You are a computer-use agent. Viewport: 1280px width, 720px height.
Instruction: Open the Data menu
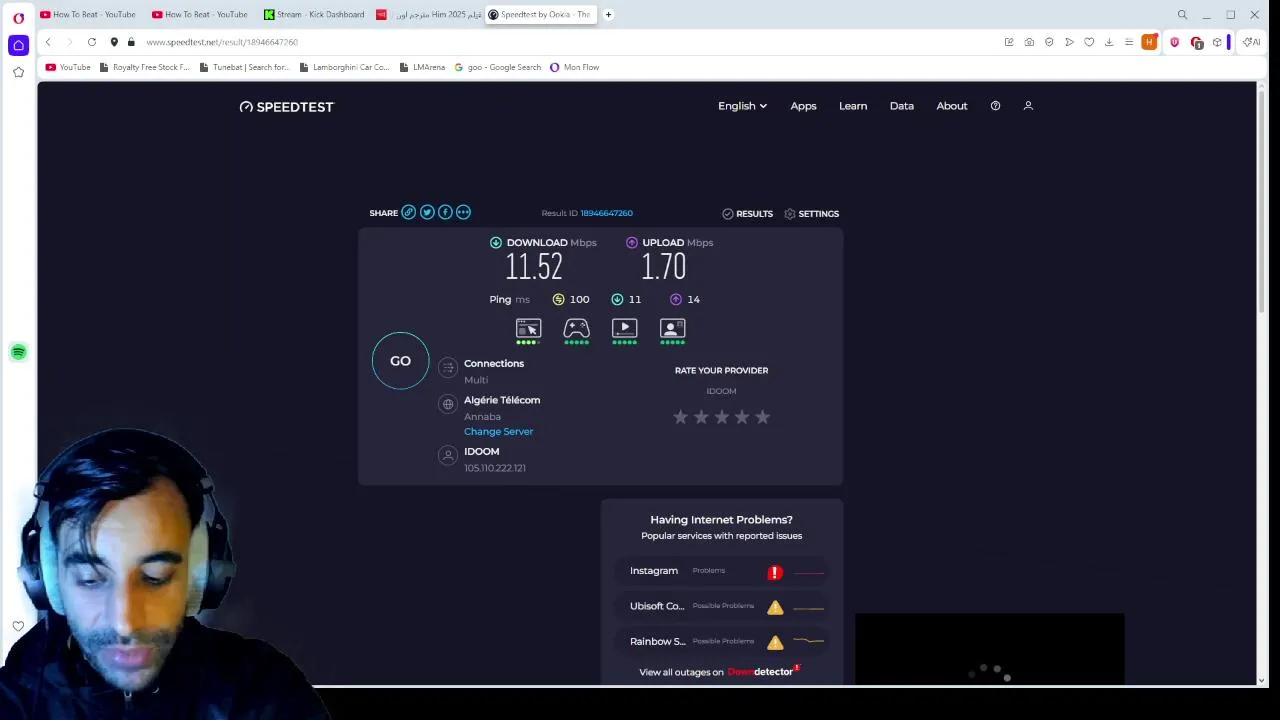902,106
